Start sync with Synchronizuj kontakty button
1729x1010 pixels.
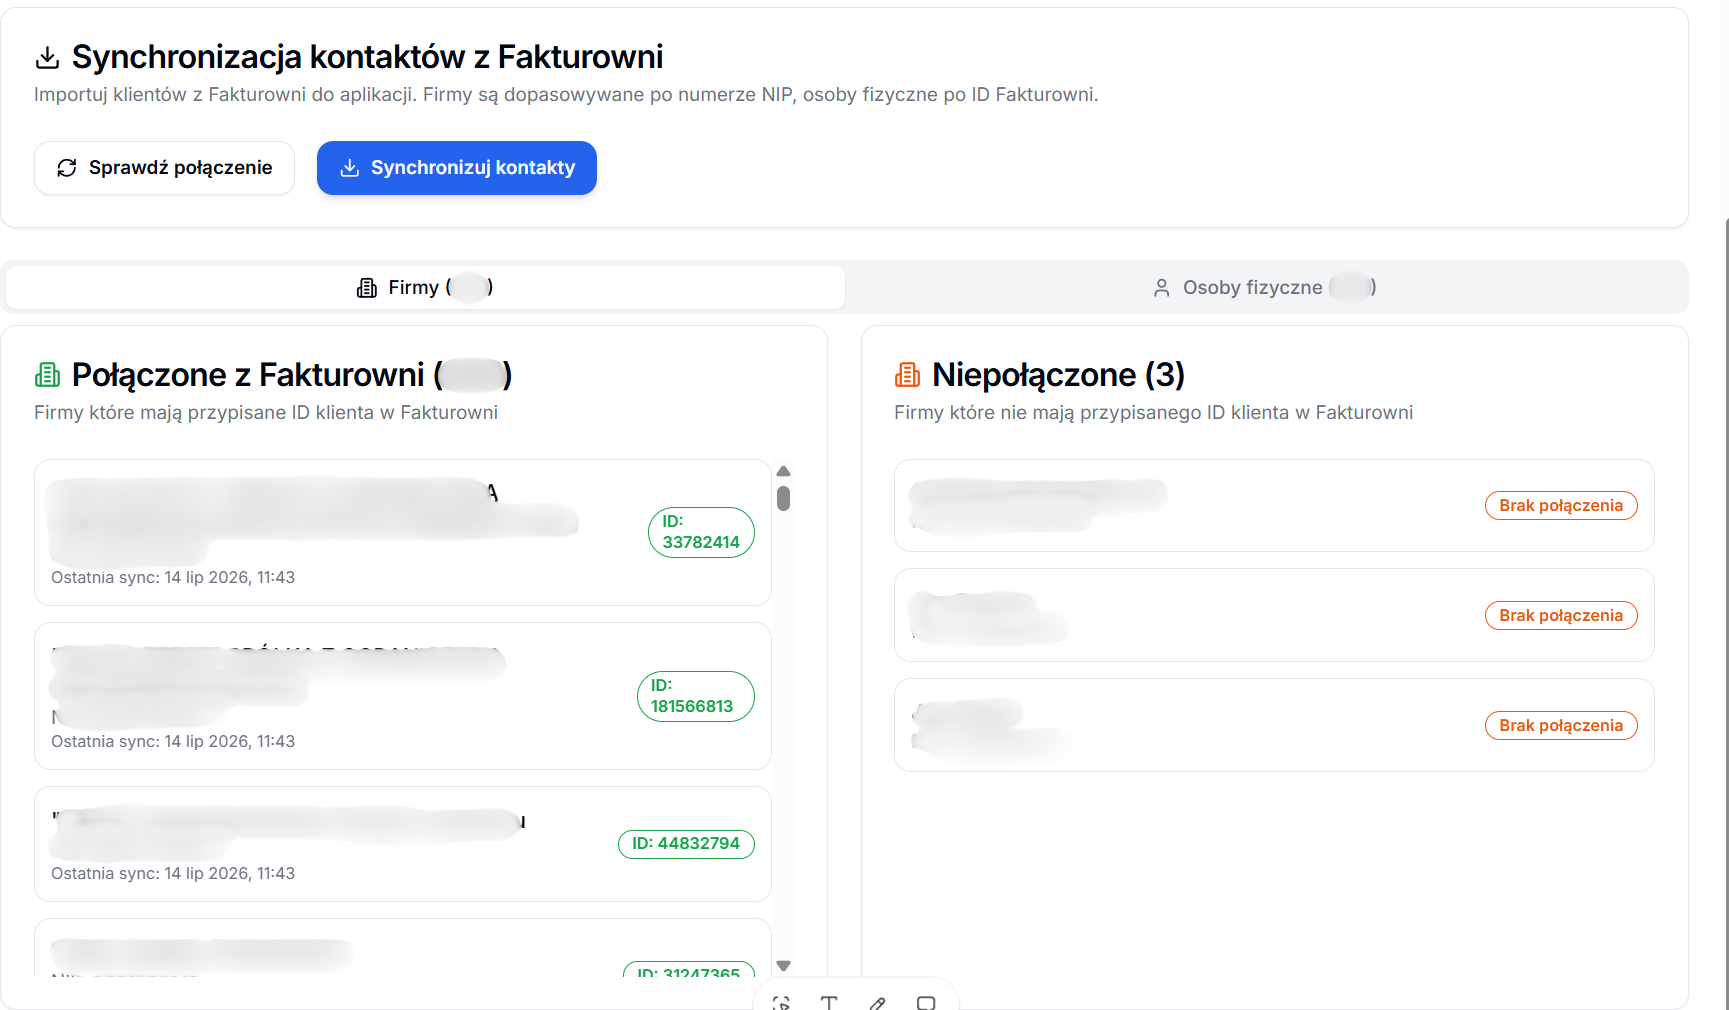(457, 168)
